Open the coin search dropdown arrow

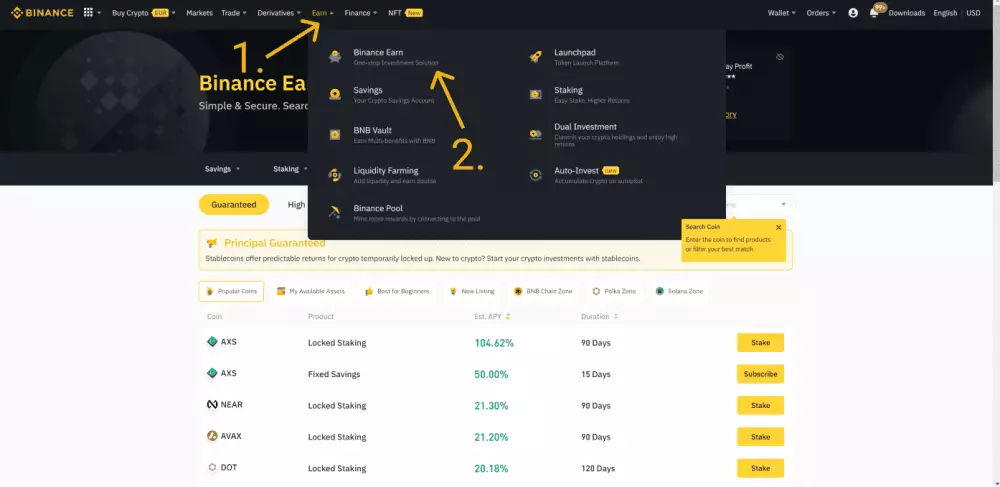coord(783,205)
